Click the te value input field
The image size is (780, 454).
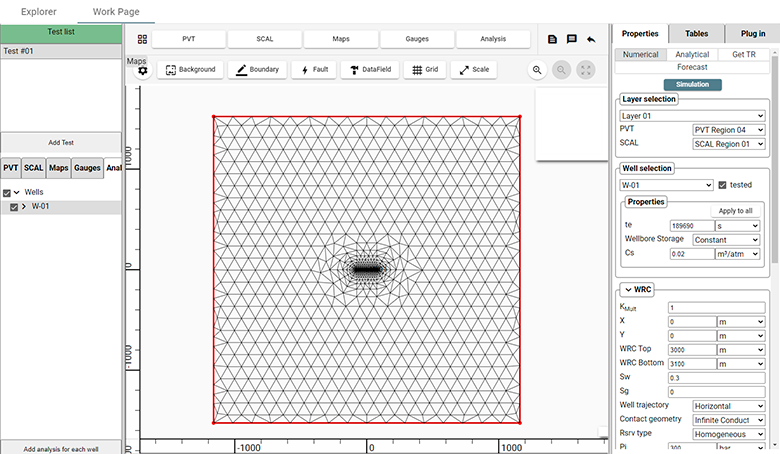coord(692,226)
